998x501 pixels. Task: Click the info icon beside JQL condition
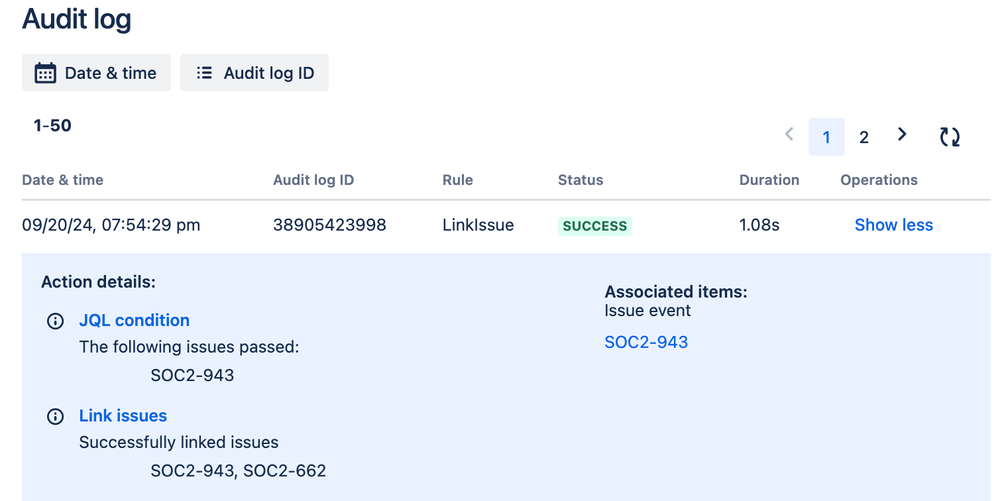tap(55, 321)
